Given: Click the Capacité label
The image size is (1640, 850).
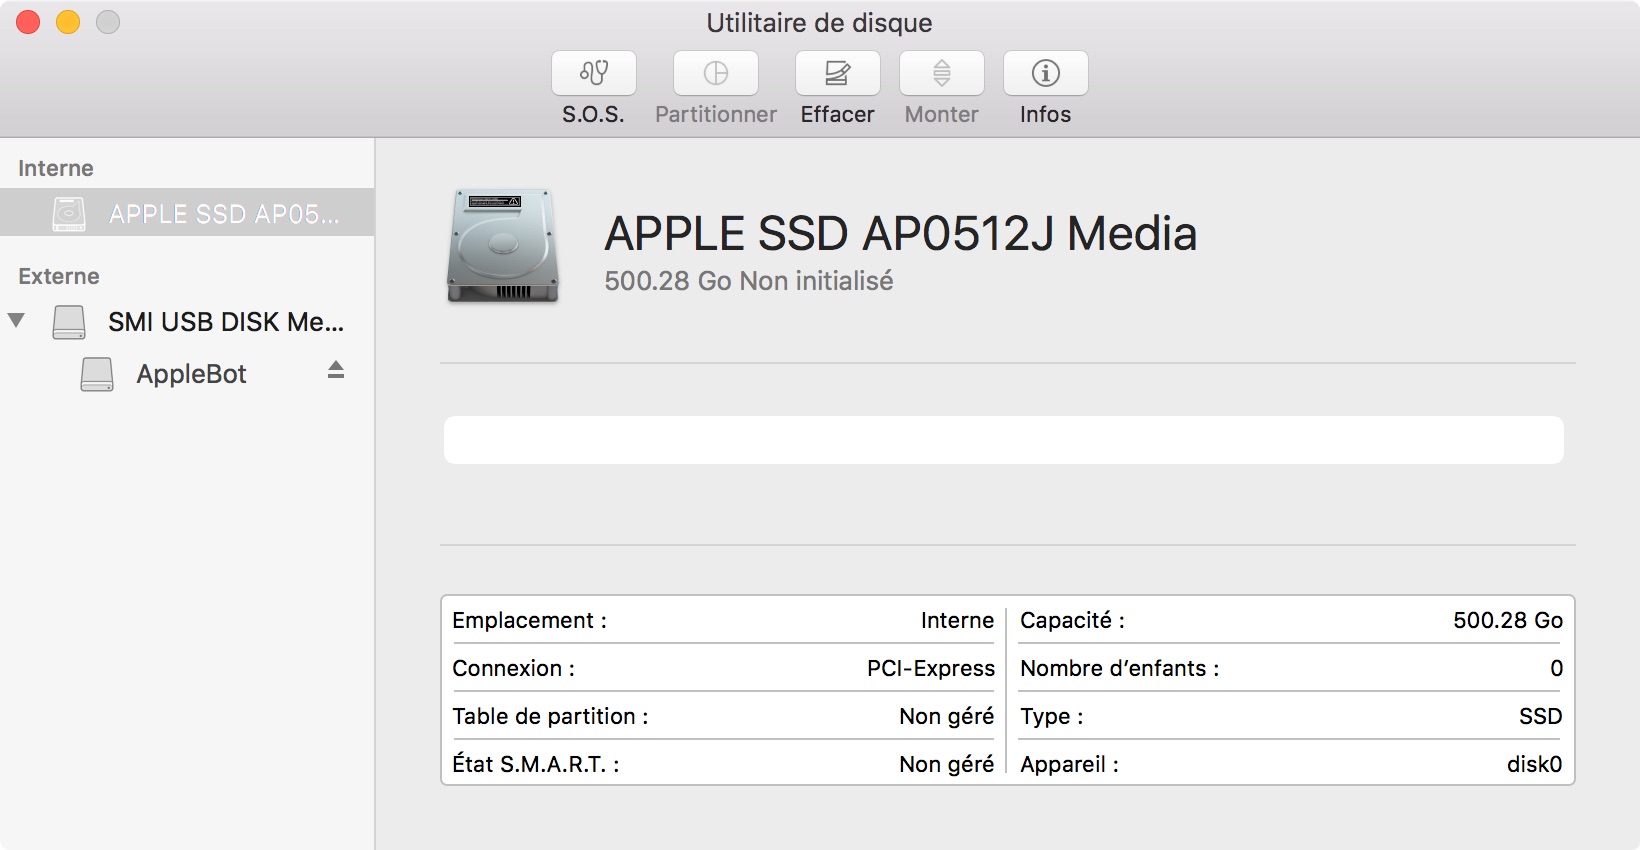Looking at the screenshot, I should (x=1072, y=620).
